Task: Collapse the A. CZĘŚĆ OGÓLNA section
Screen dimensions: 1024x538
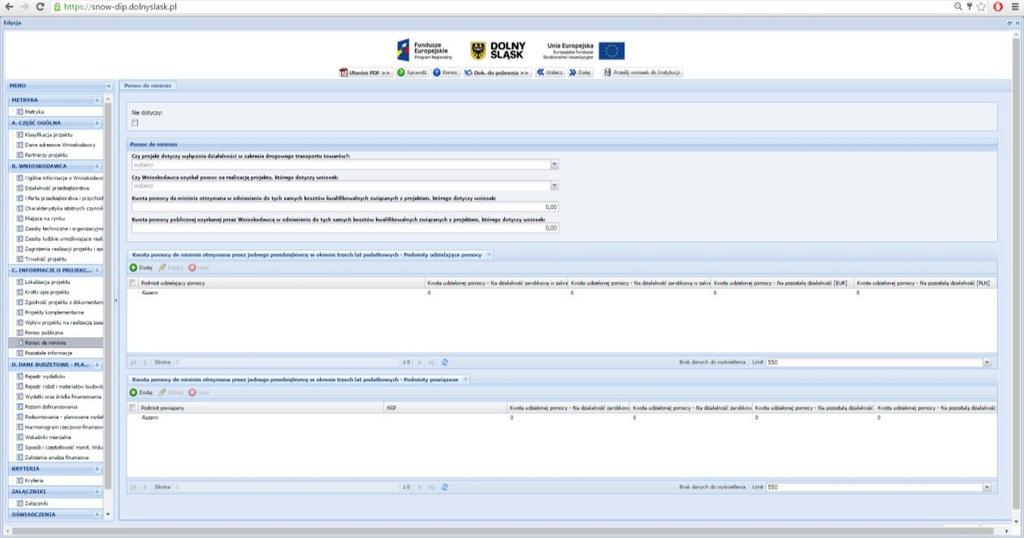Action: pos(97,123)
